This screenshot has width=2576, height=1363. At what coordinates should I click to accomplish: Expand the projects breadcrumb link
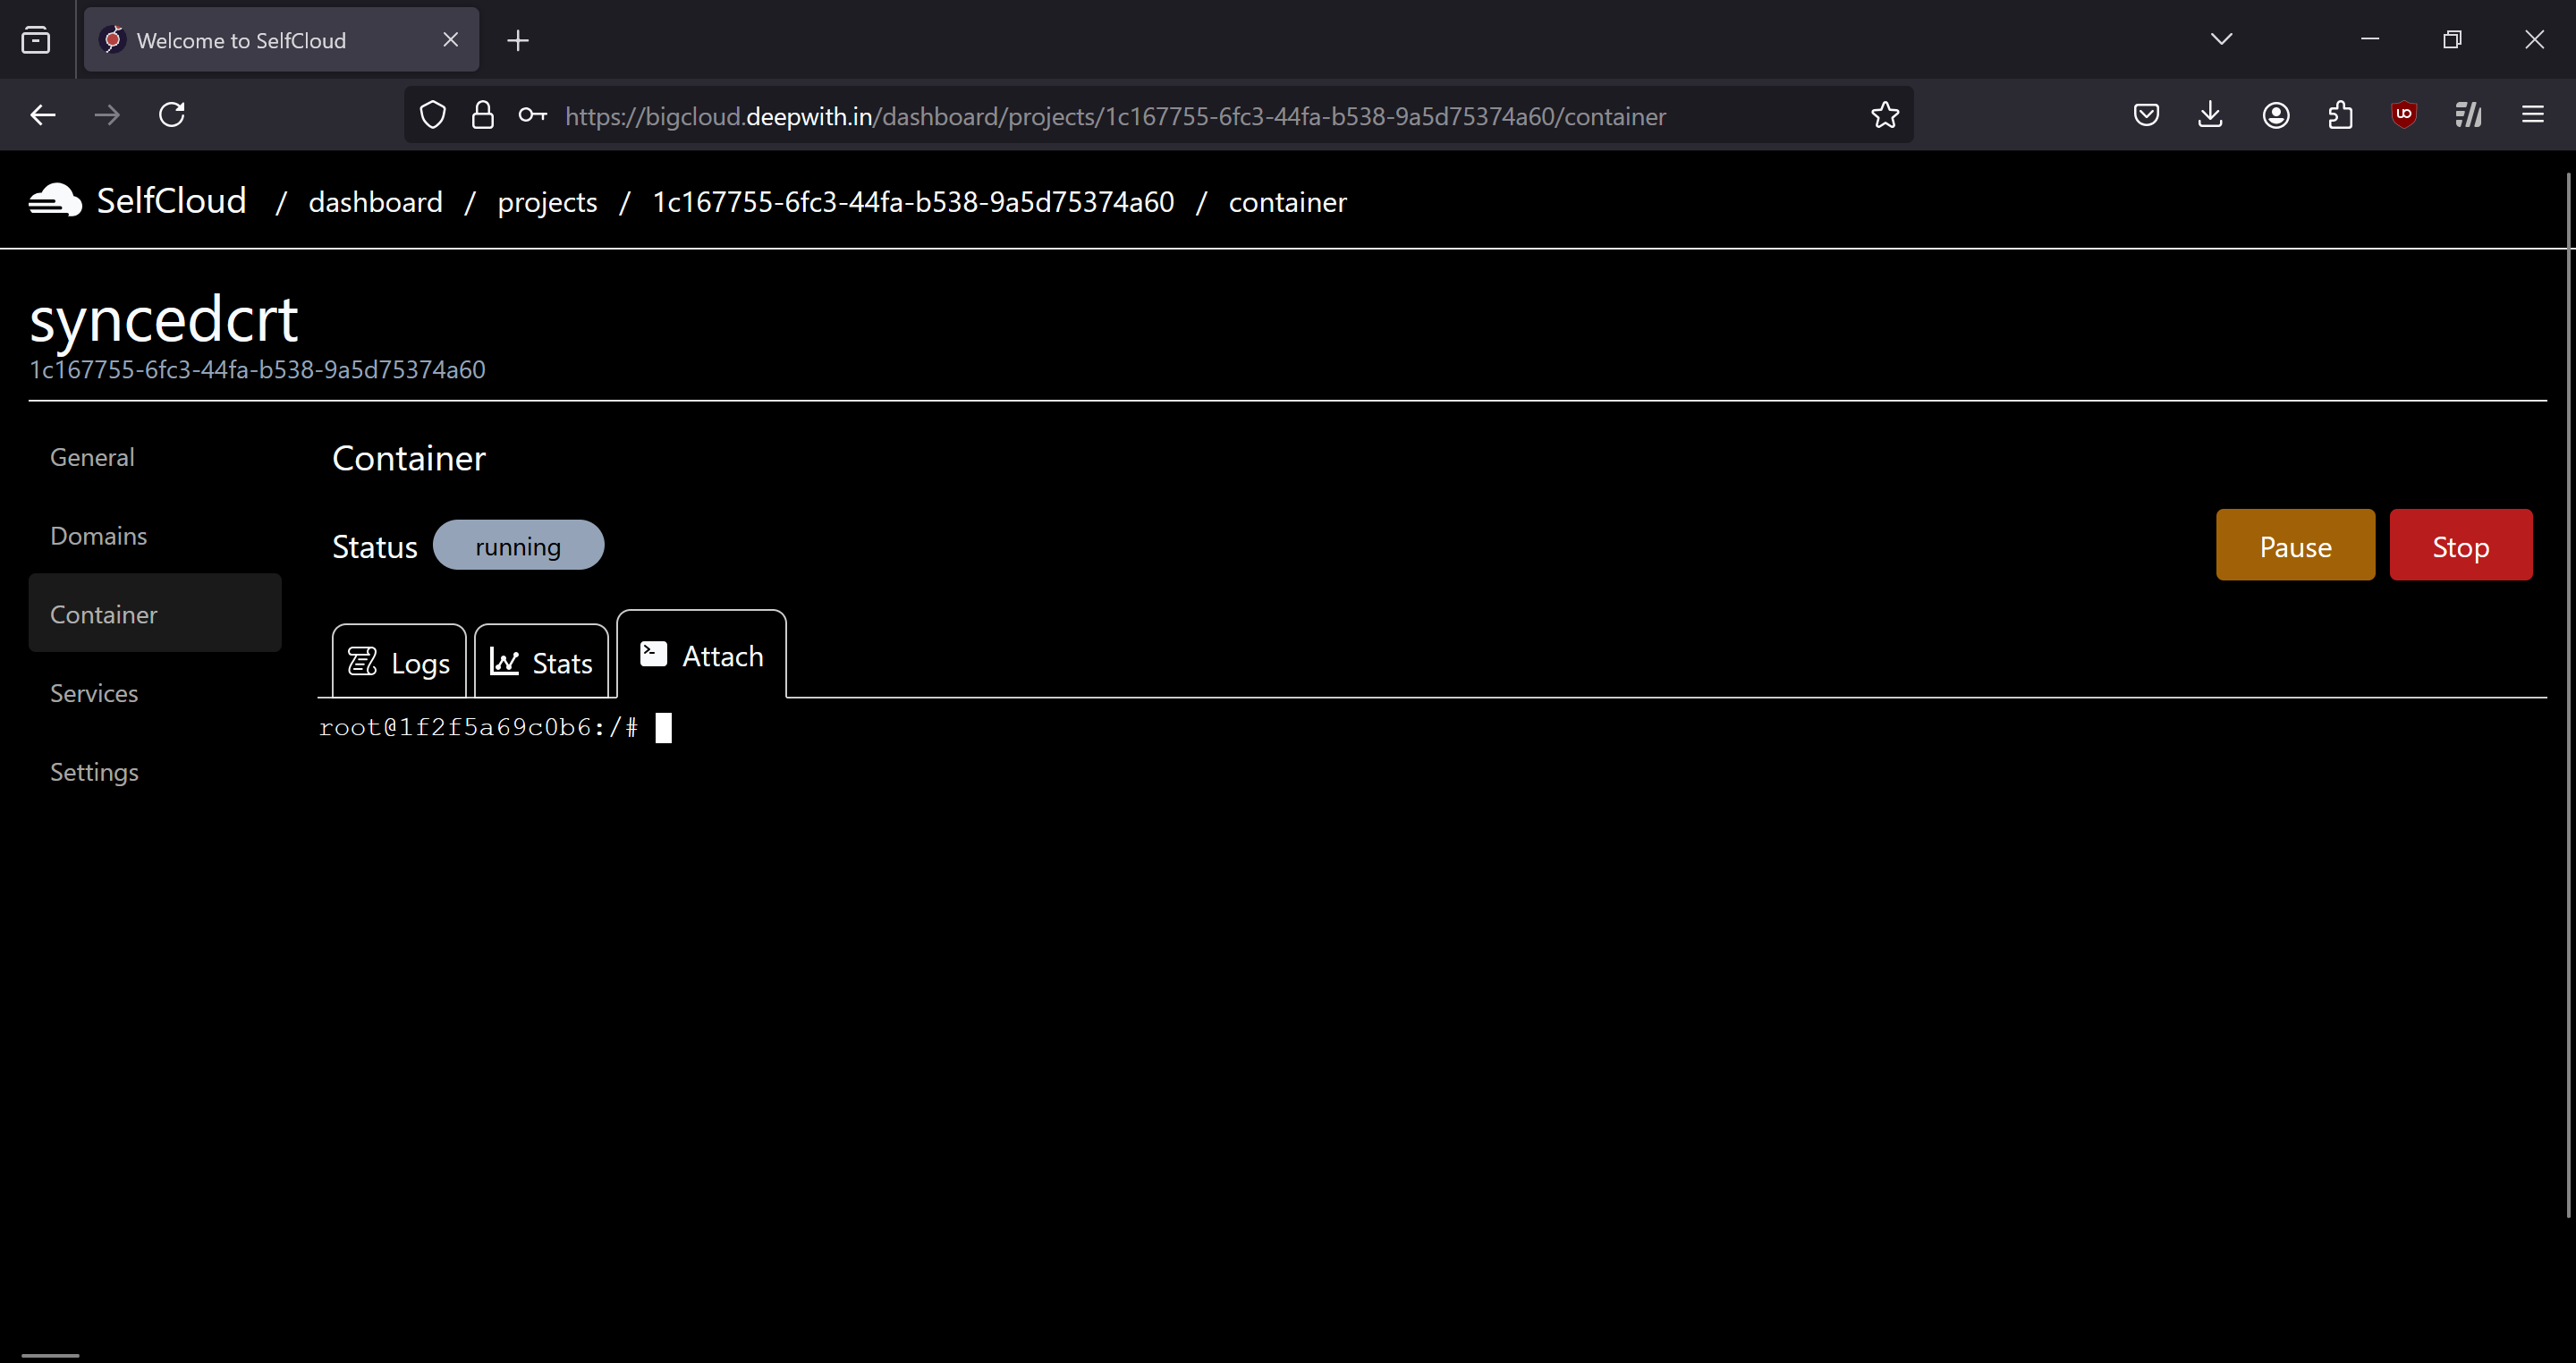click(547, 201)
